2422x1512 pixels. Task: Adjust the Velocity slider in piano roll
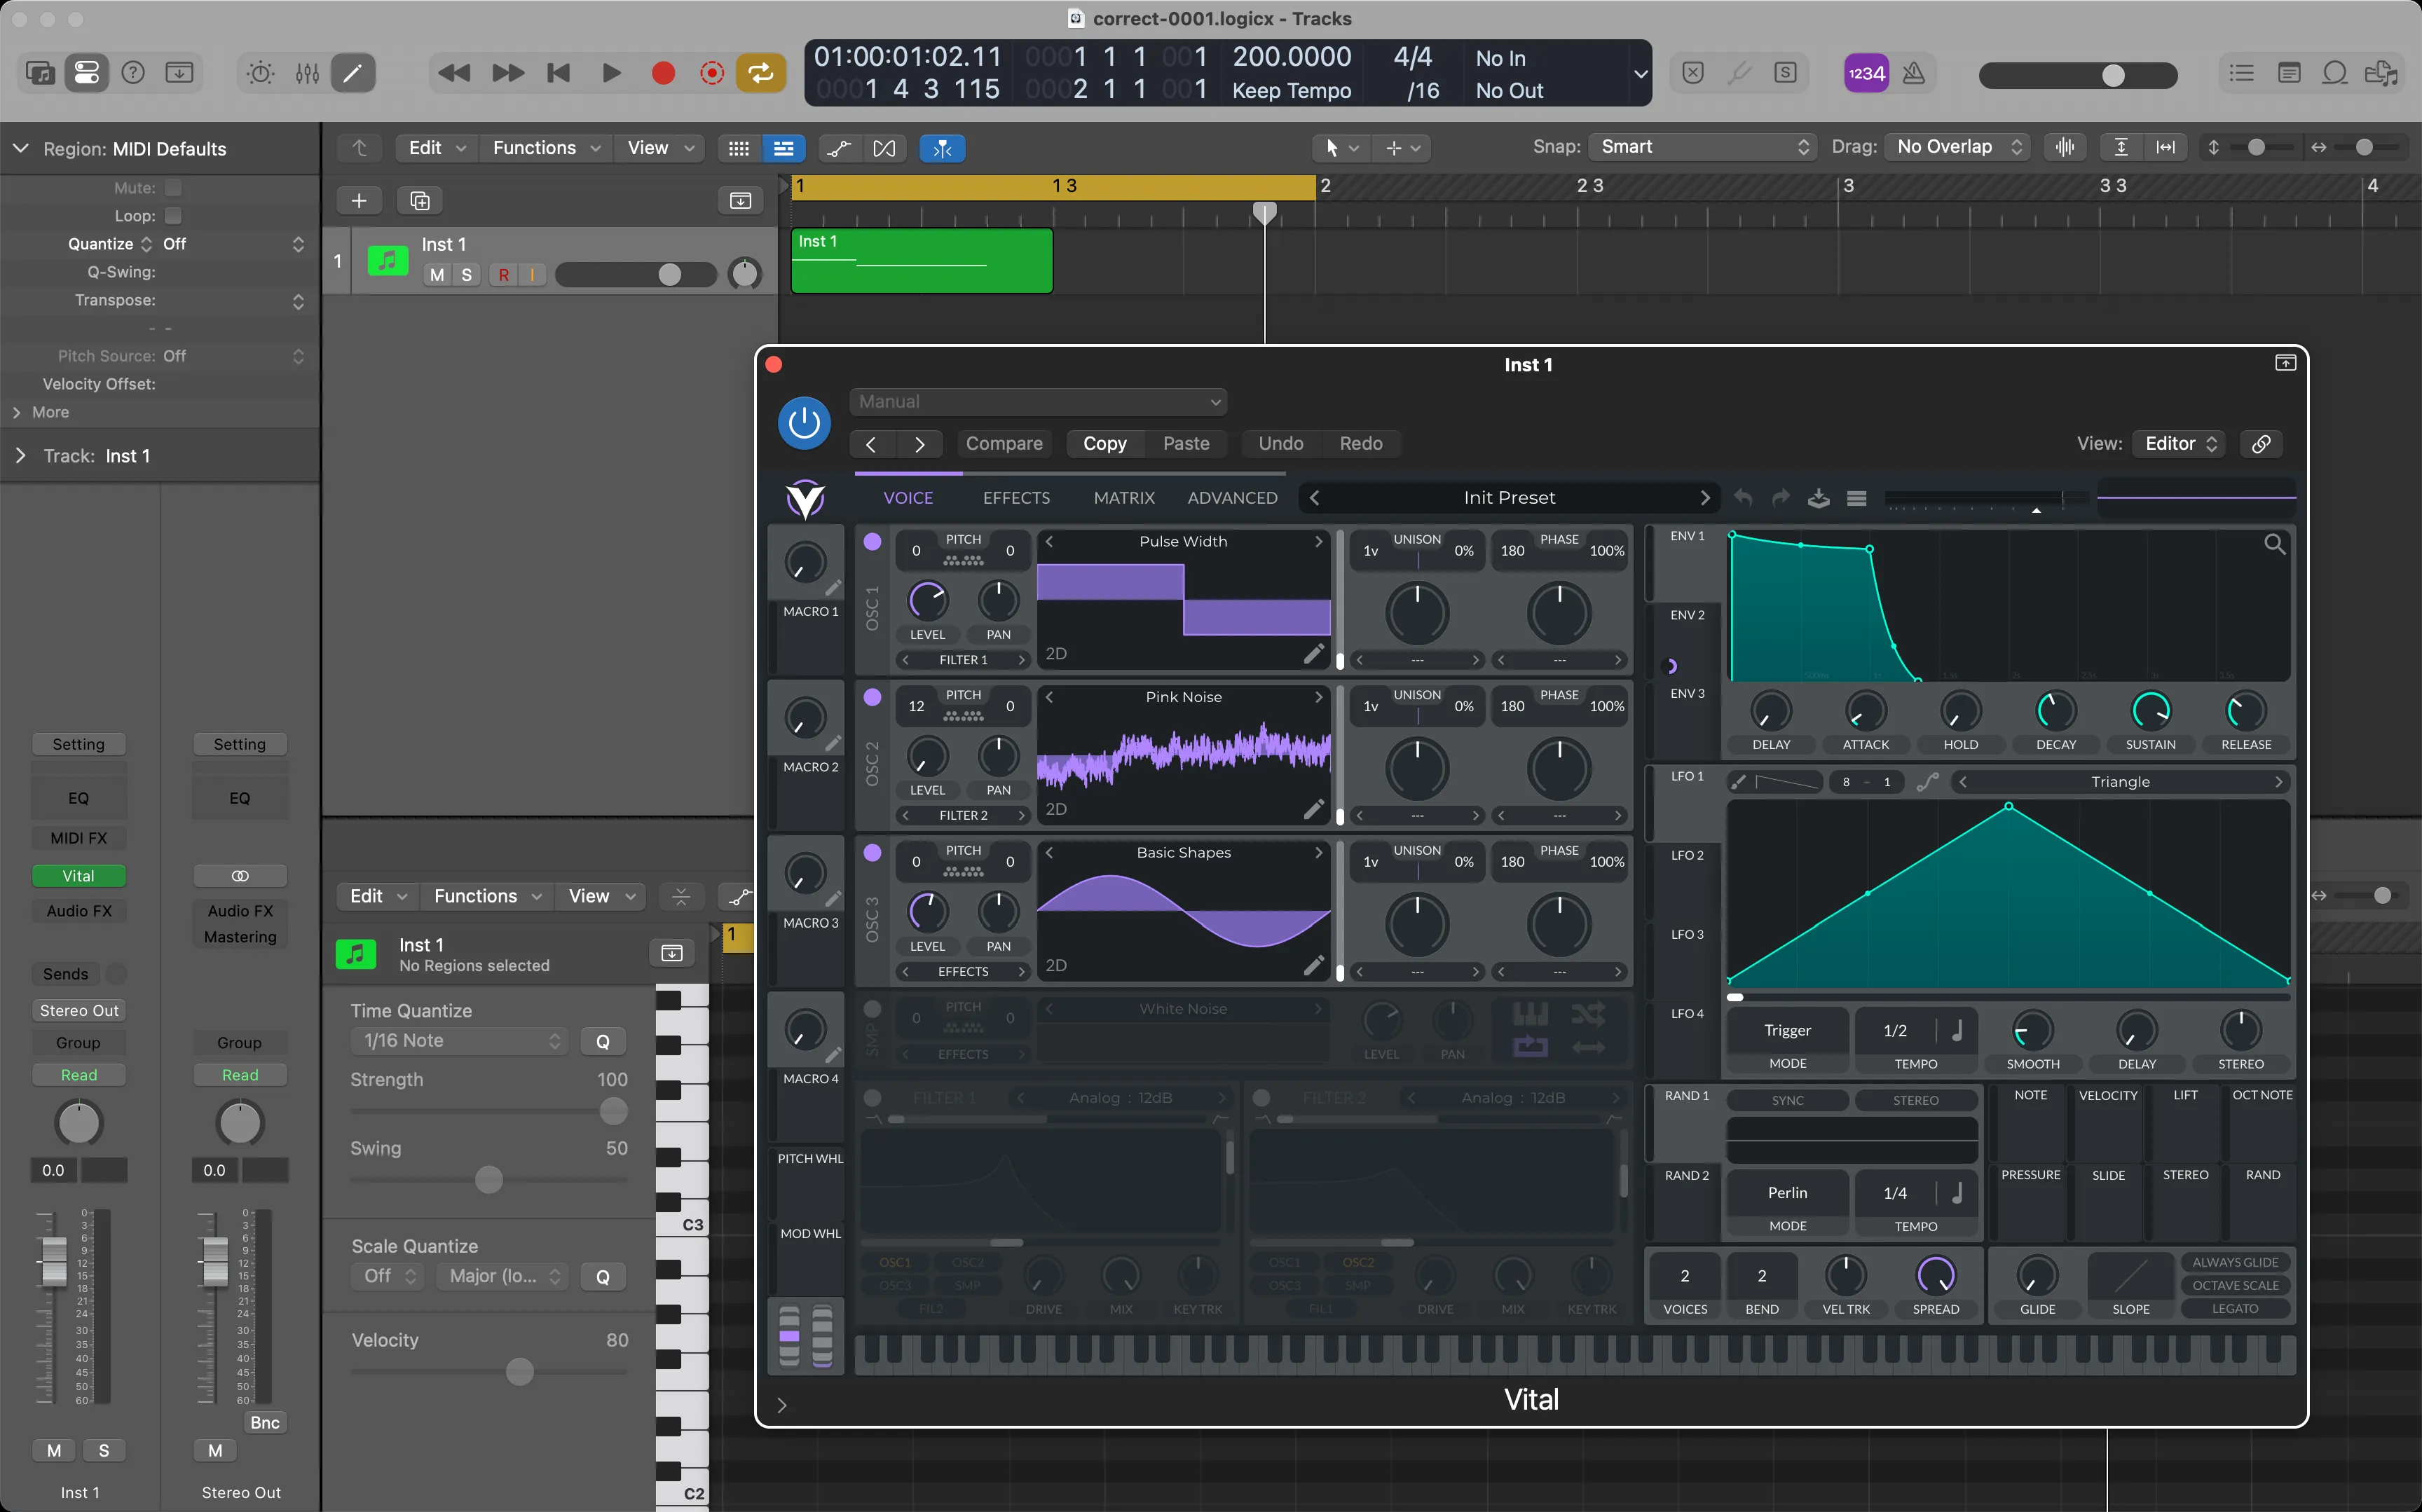pyautogui.click(x=489, y=1372)
